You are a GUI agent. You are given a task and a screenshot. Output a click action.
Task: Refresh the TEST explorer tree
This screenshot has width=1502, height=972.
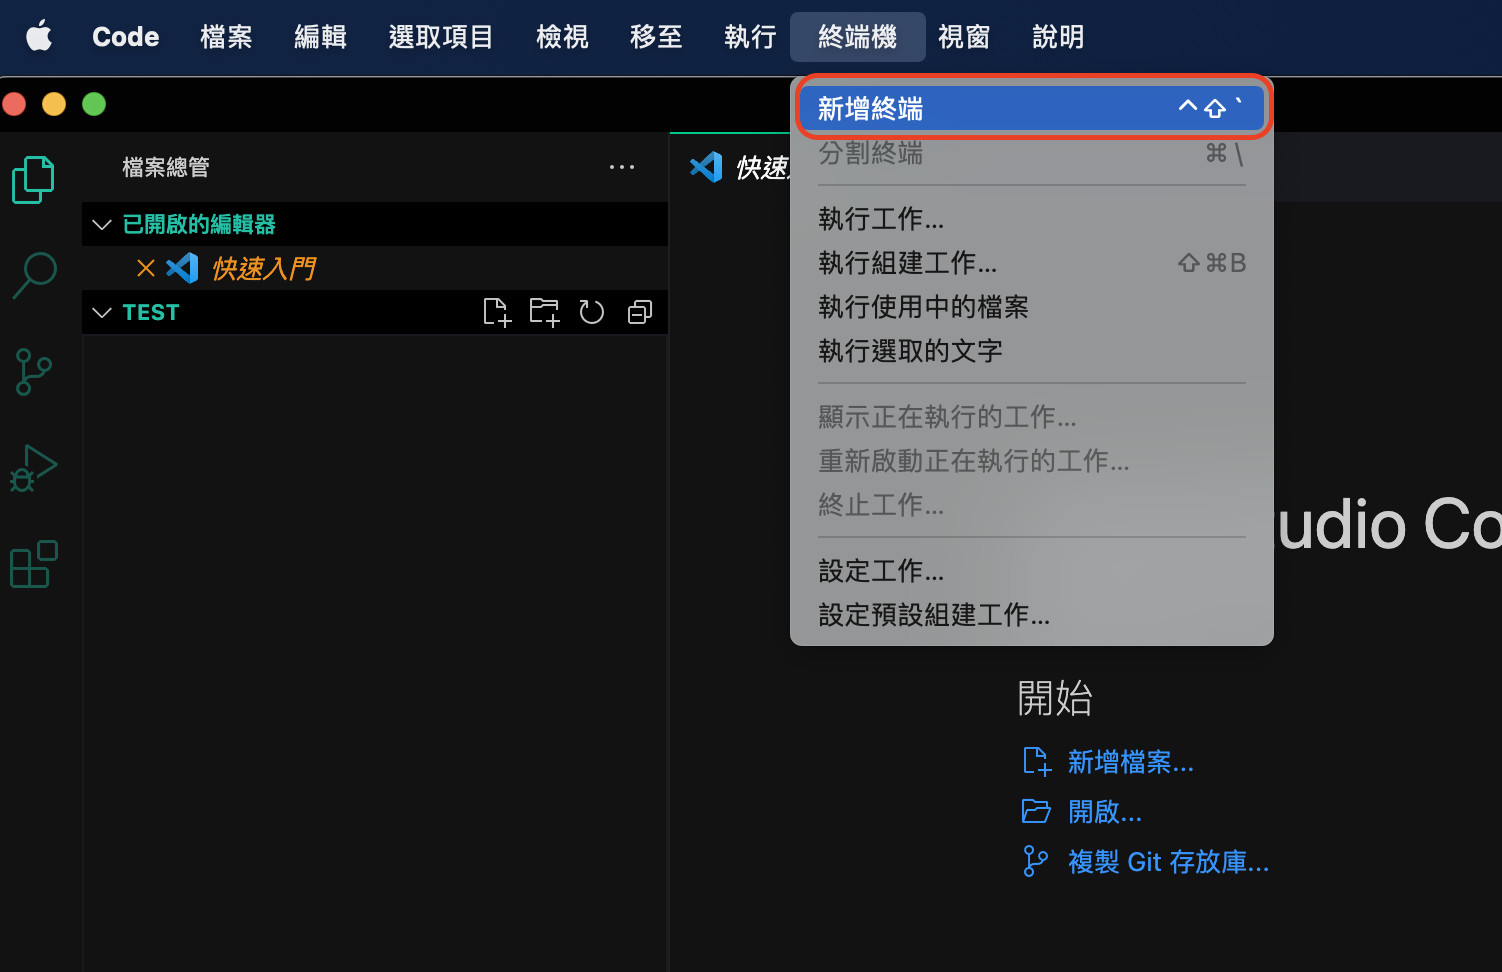coord(592,312)
